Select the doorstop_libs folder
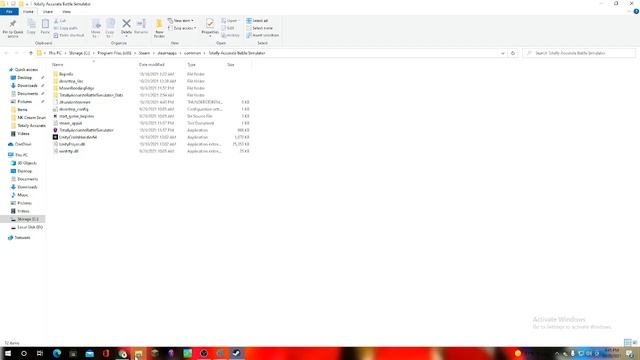The height and width of the screenshot is (360, 640). coord(71,81)
